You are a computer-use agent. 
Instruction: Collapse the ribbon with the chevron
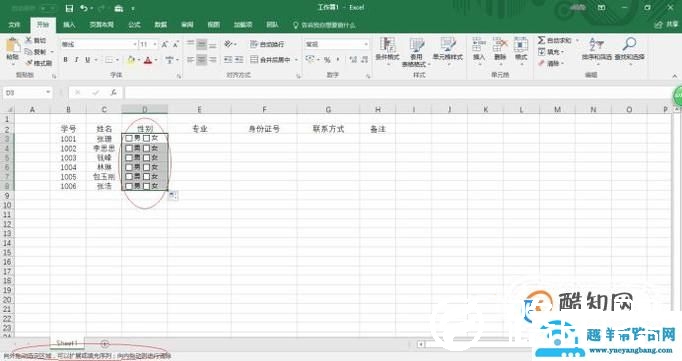pyautogui.click(x=674, y=76)
